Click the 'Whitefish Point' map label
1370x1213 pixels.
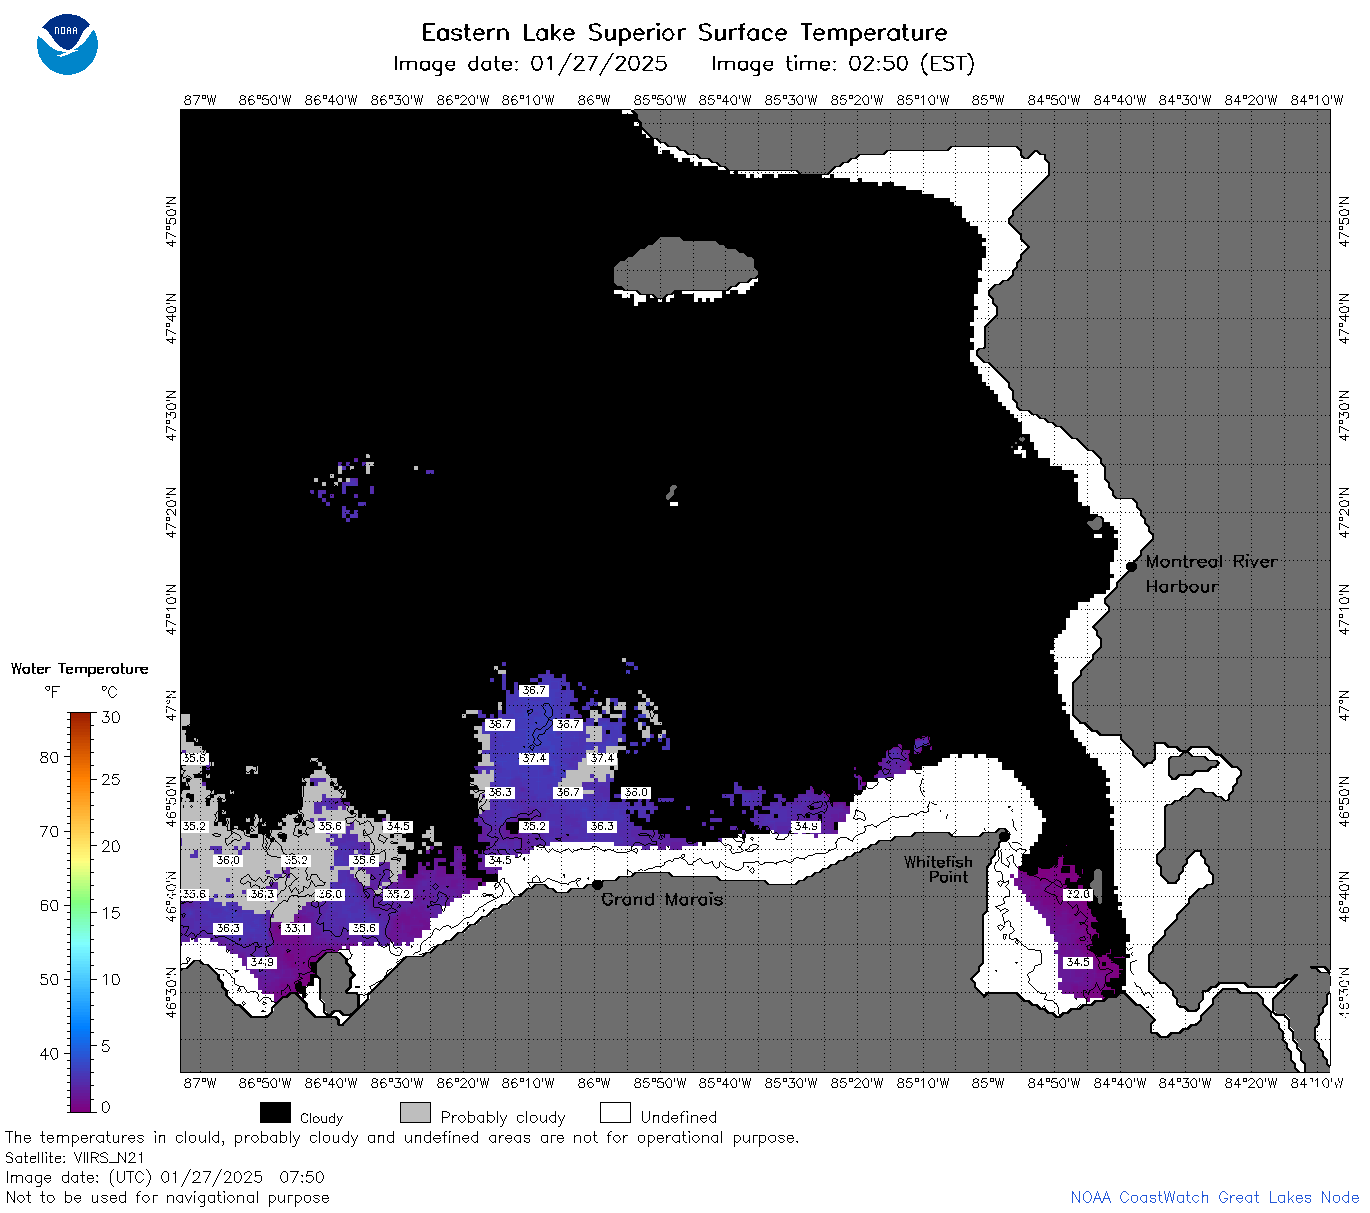938,869
